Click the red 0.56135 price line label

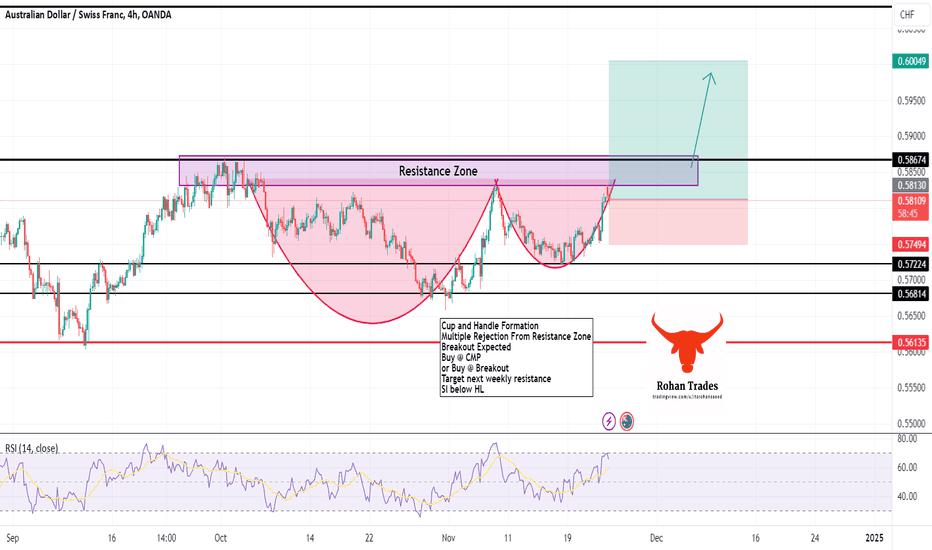click(x=911, y=342)
